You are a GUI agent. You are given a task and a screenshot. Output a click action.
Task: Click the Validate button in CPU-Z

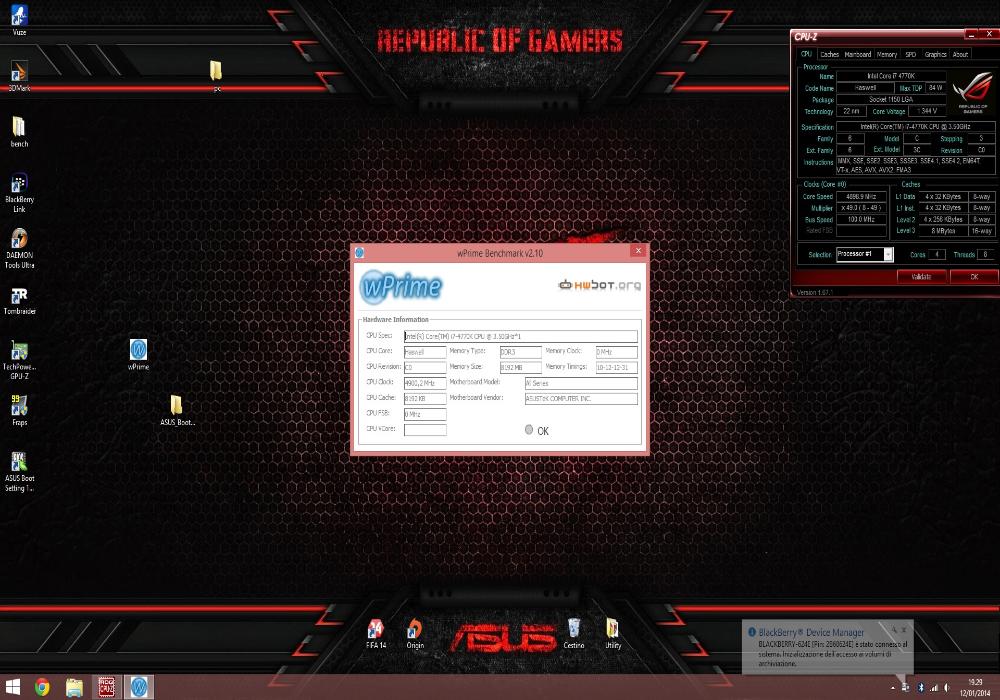[921, 277]
